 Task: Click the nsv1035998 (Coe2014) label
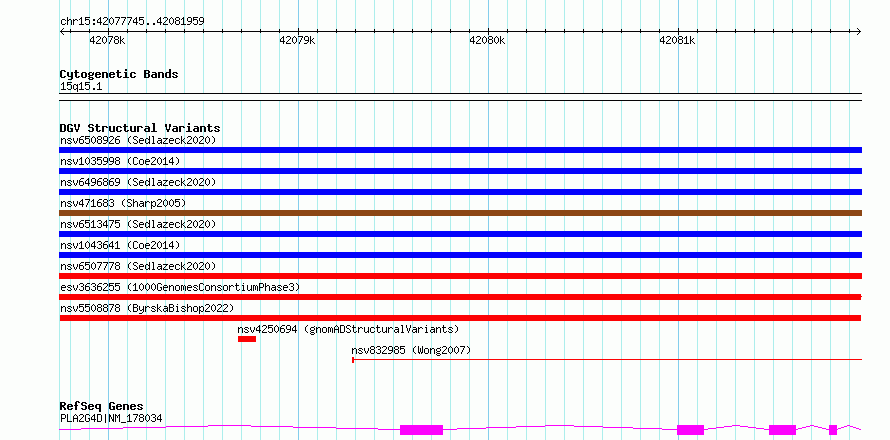point(120,161)
